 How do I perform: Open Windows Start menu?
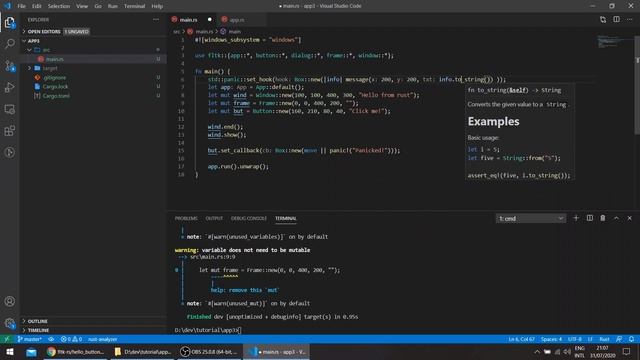click(10, 352)
